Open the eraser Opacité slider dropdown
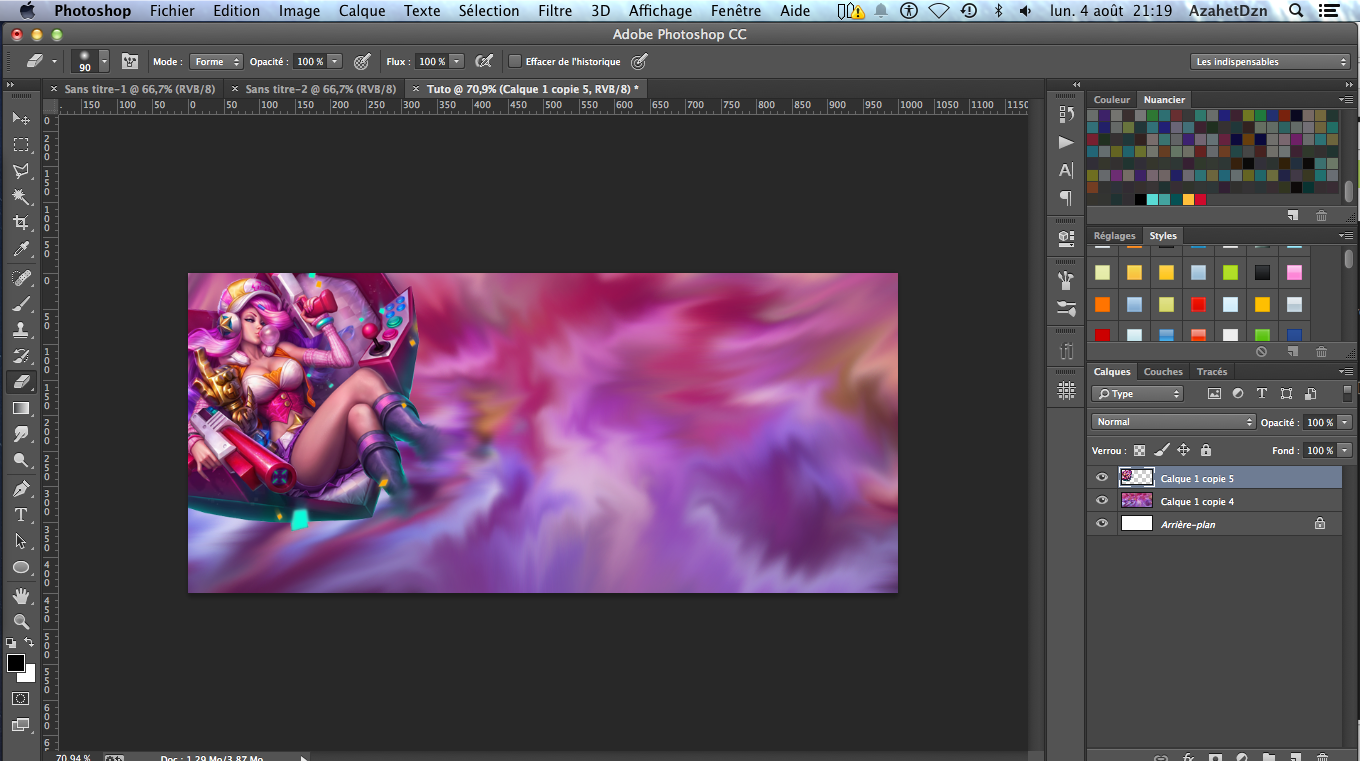The height and width of the screenshot is (761, 1360). [x=335, y=61]
